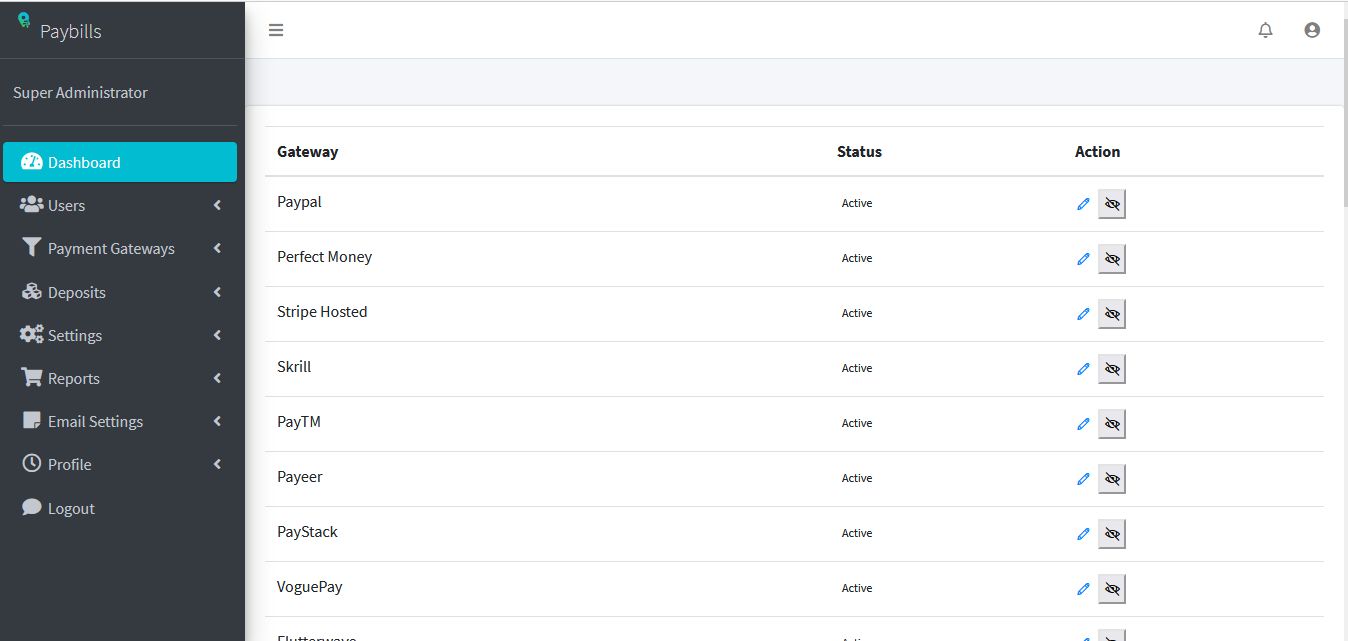Click the Payeer gateway name
The width and height of the screenshot is (1348, 641).
[x=300, y=477]
